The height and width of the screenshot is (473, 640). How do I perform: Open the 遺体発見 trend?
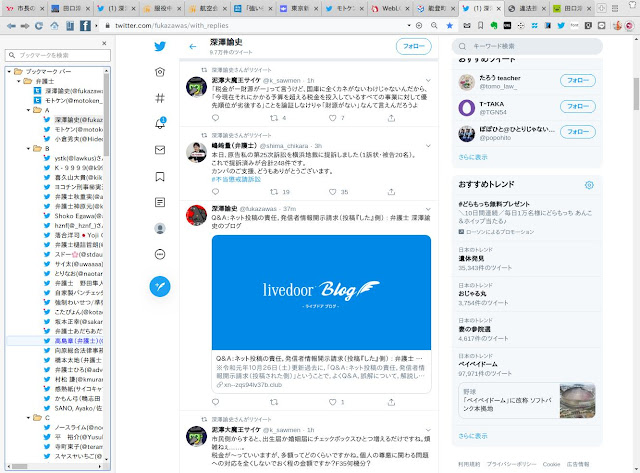click(x=472, y=258)
